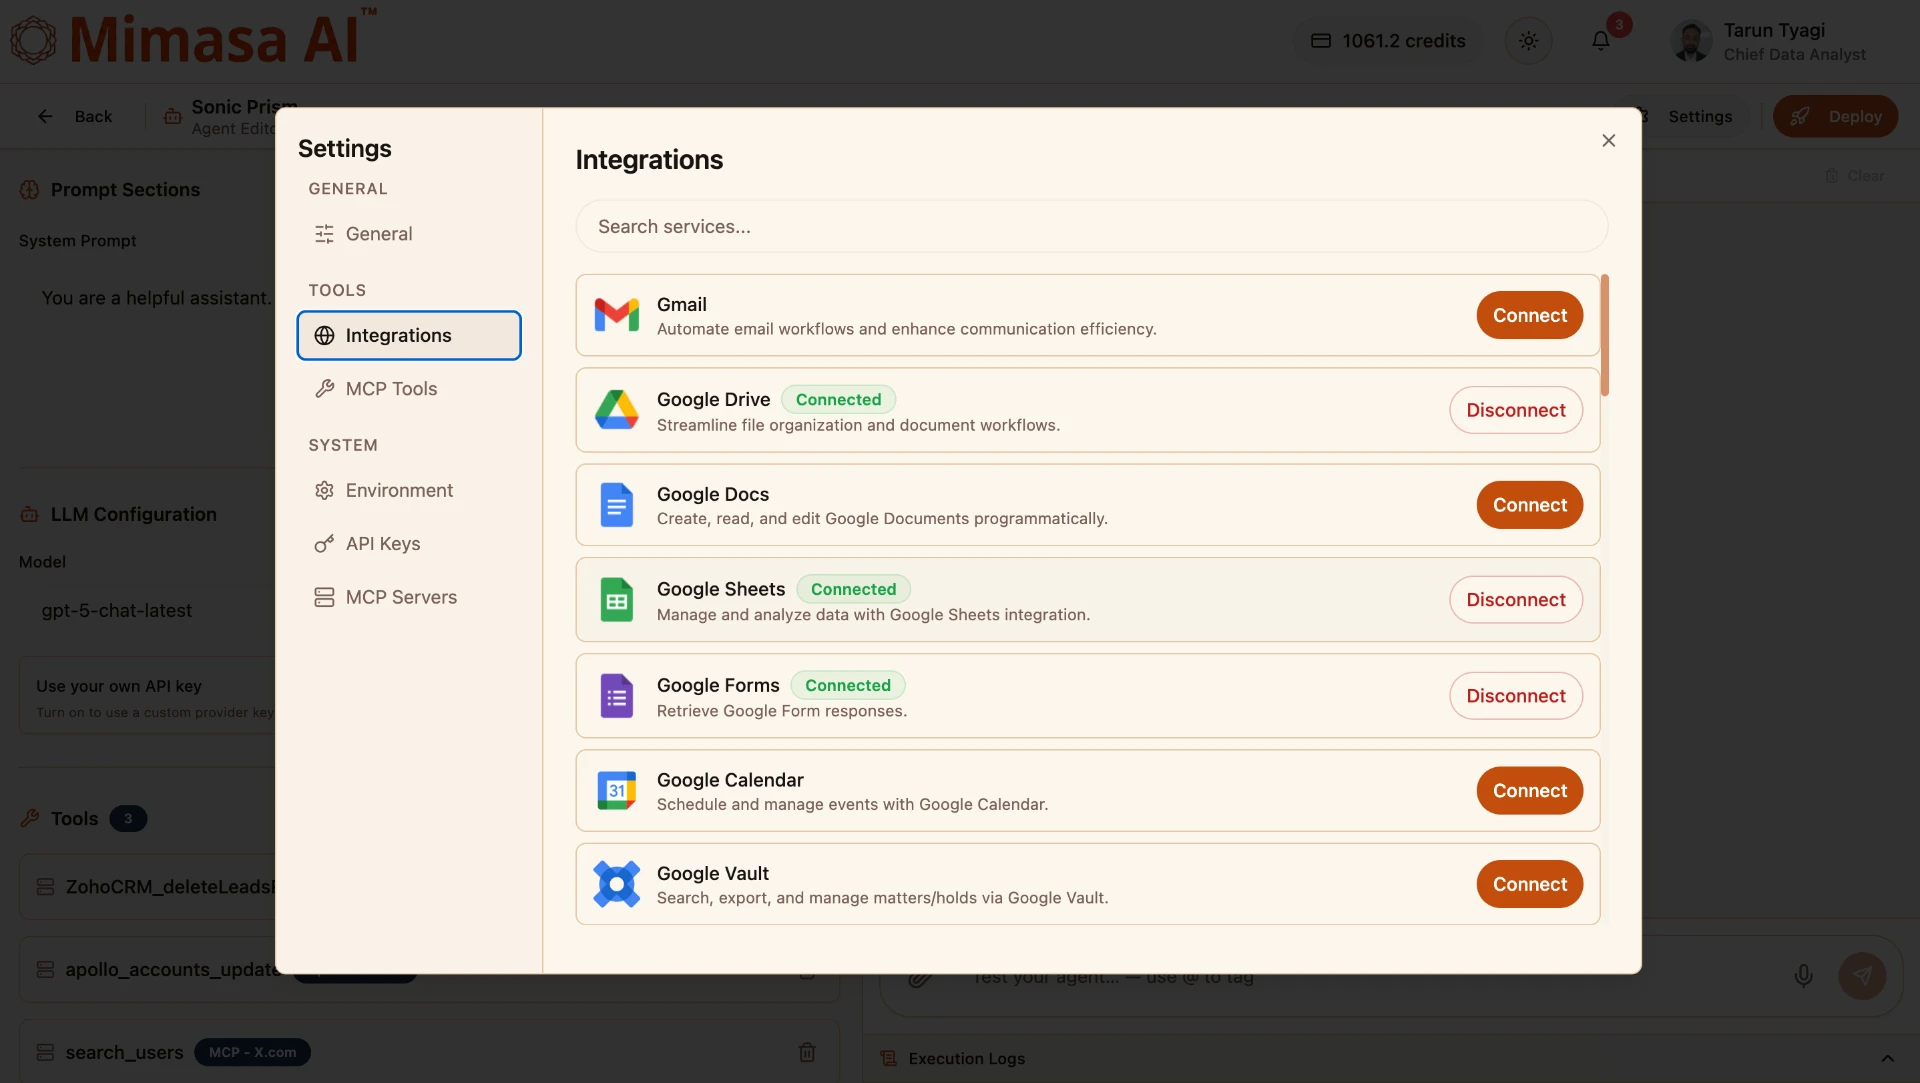
Task: Connect the Google Docs integration
Action: (x=1529, y=505)
